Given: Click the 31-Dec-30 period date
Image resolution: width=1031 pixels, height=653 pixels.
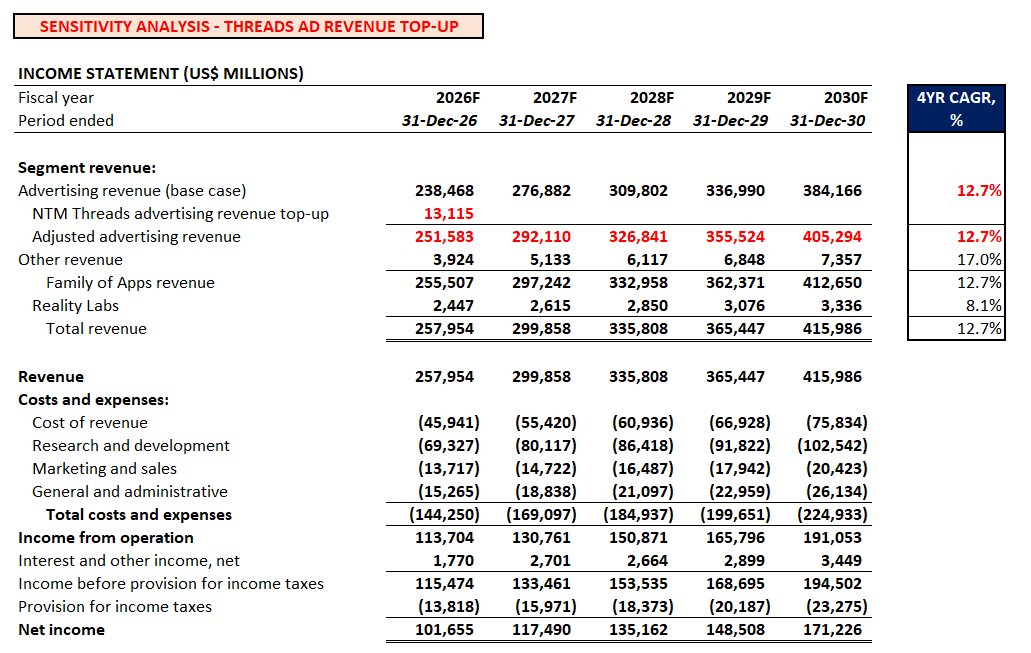Looking at the screenshot, I should [x=827, y=120].
